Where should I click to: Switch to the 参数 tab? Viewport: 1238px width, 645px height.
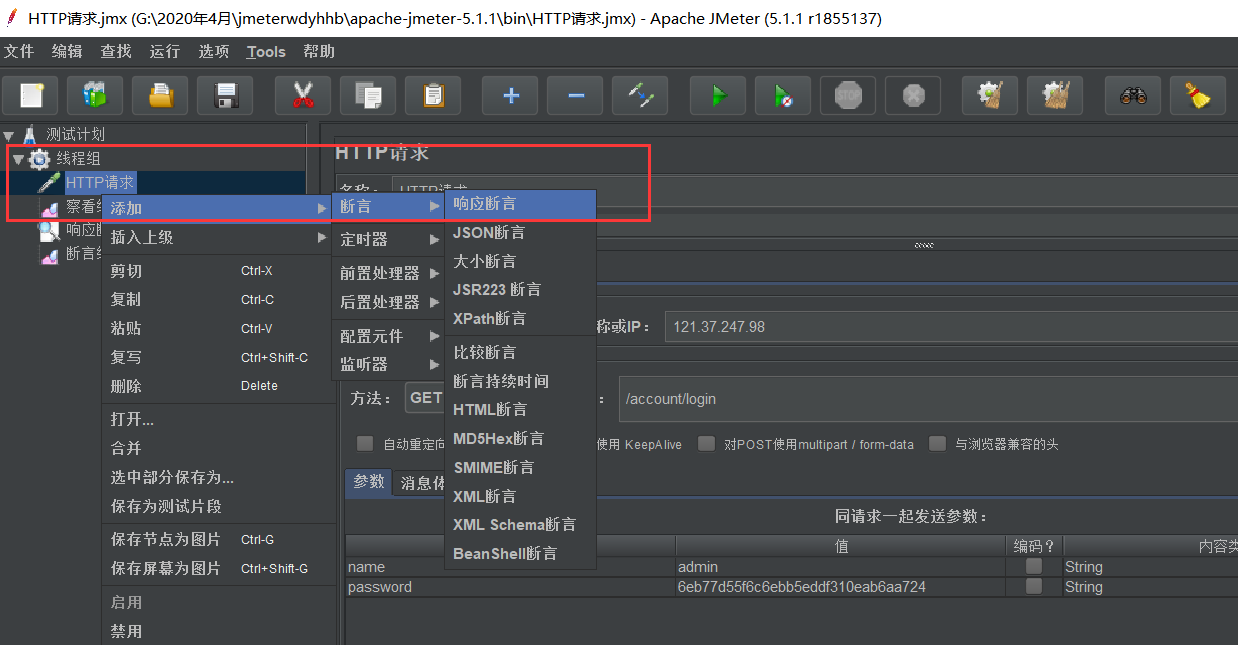pyautogui.click(x=369, y=482)
